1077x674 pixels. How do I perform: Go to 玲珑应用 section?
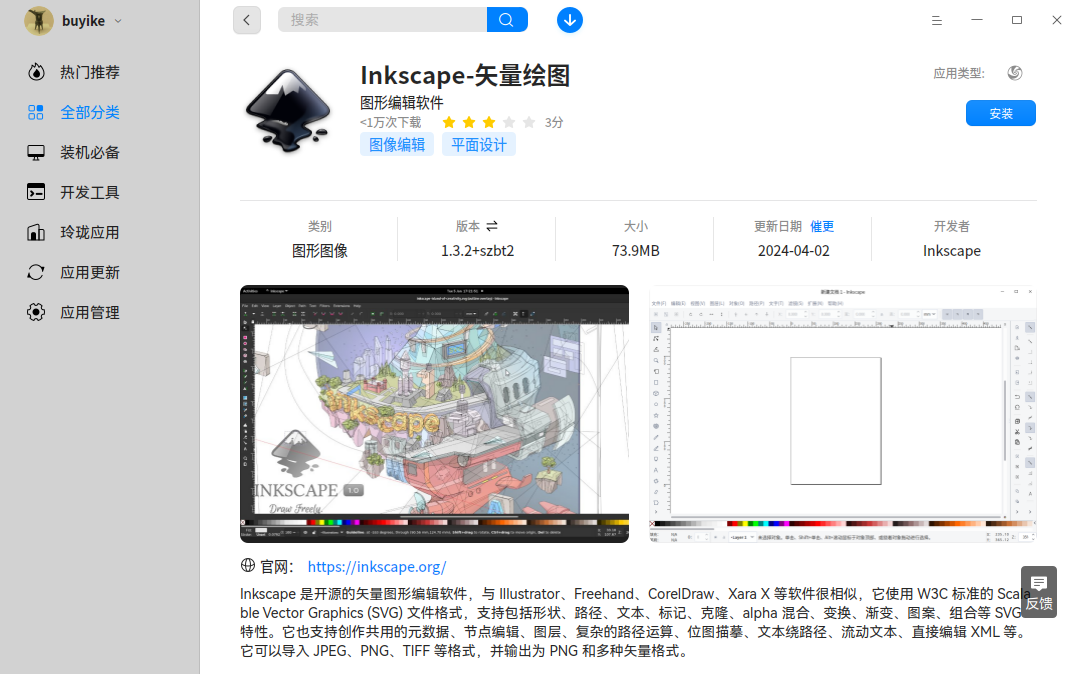click(90, 232)
